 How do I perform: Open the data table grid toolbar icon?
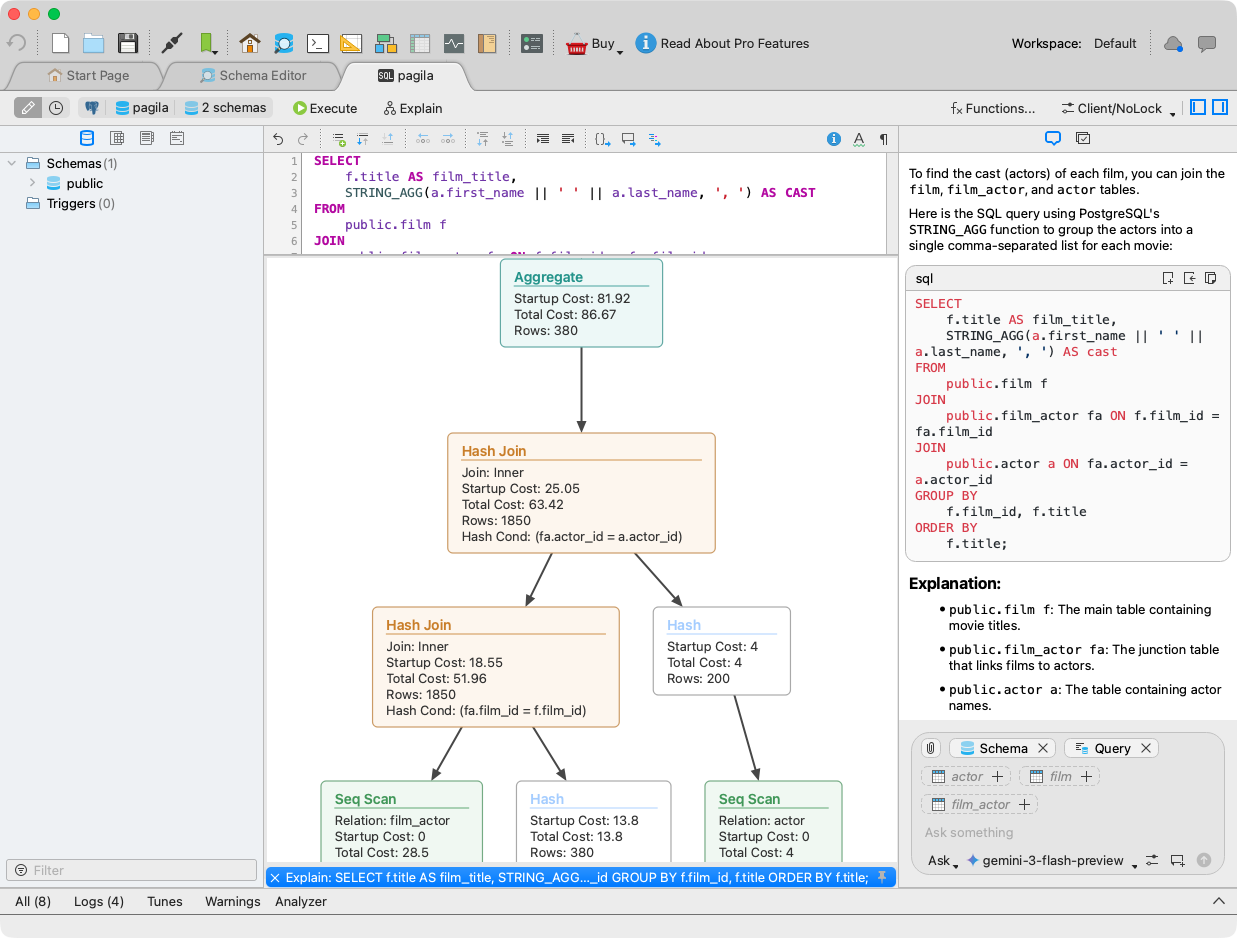[420, 43]
